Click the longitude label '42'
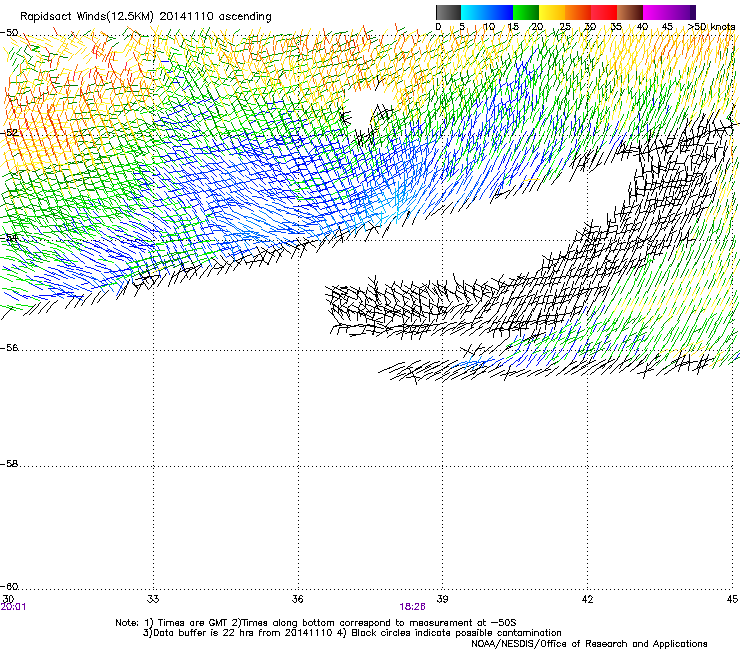The image size is (740, 650). pyautogui.click(x=587, y=599)
